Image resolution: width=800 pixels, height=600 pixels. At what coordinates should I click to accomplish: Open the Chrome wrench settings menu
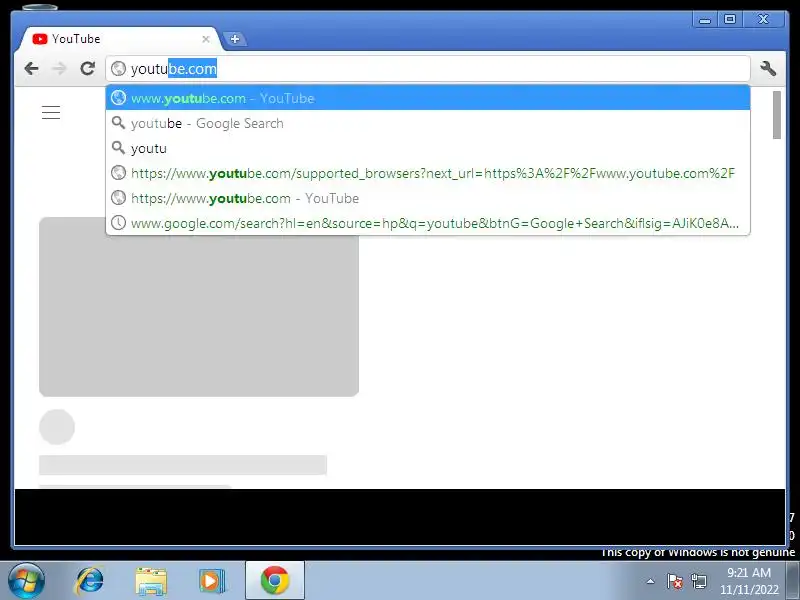[x=768, y=68]
